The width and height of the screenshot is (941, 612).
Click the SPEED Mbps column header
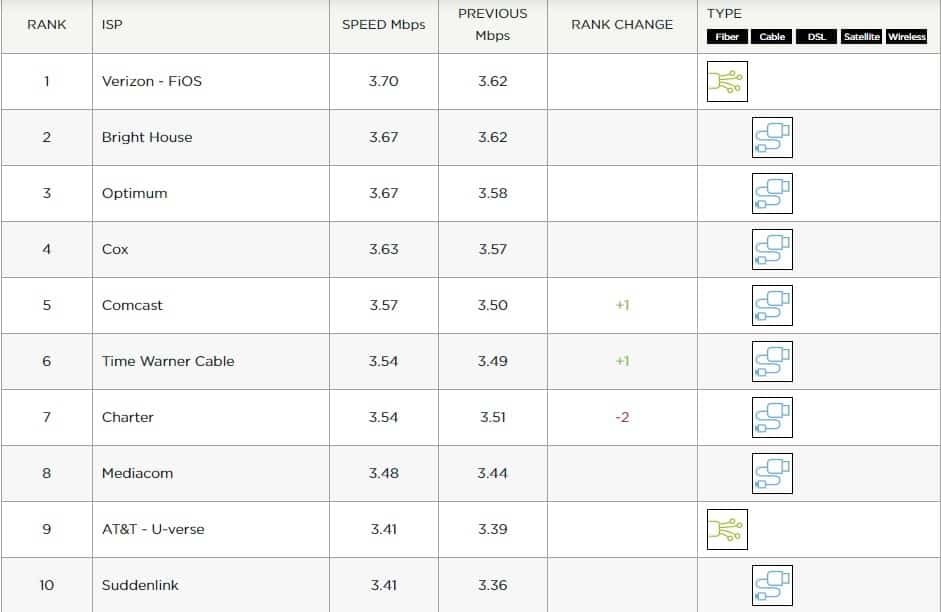[x=383, y=25]
